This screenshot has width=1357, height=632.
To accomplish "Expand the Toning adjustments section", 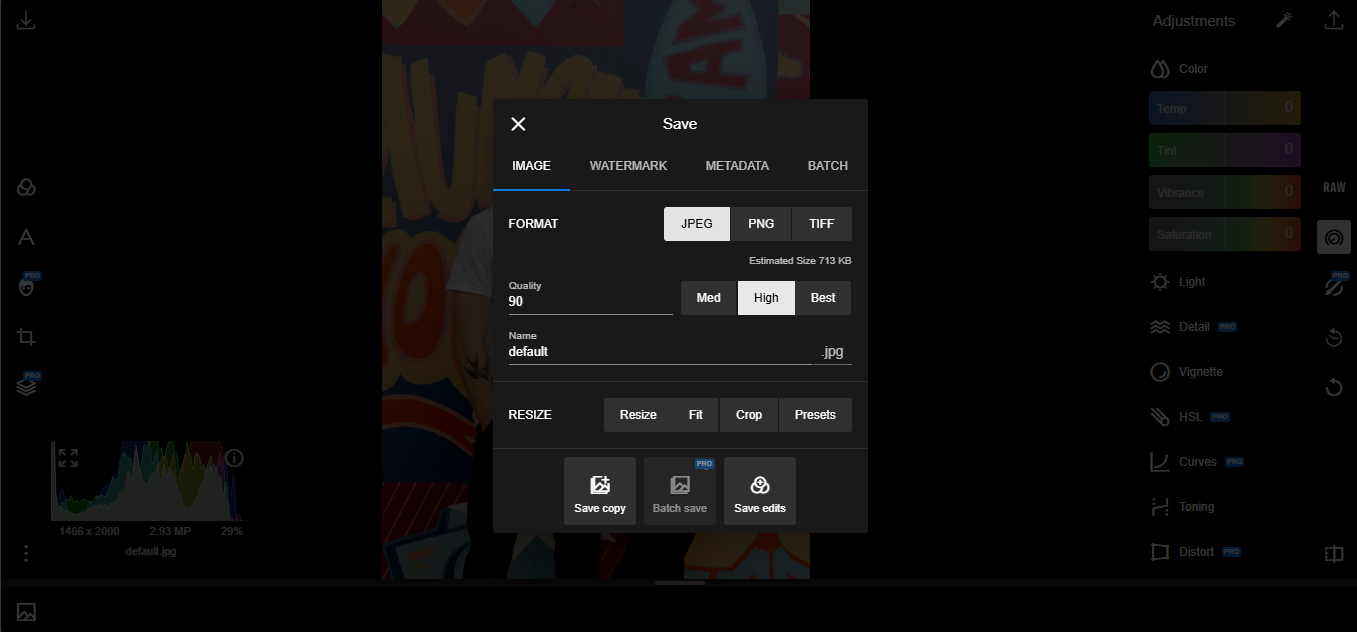I will (x=1196, y=507).
